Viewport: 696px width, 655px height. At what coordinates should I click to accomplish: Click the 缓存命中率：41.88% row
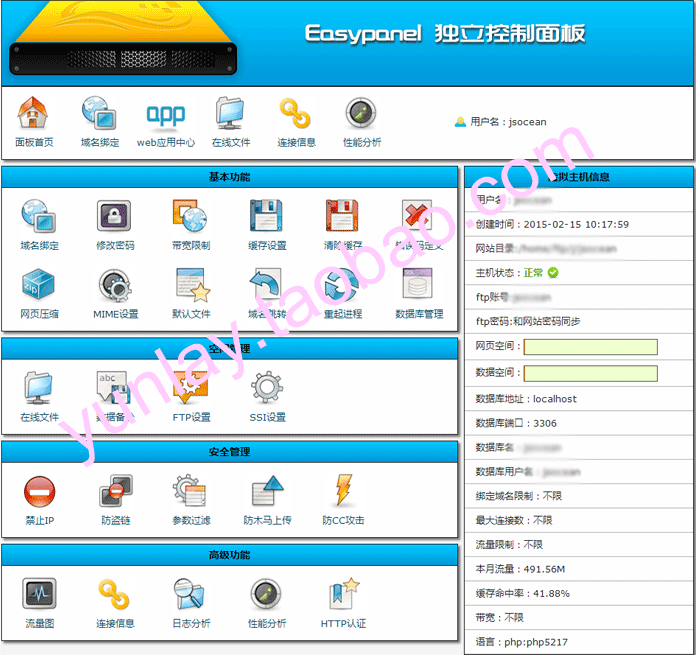(579, 593)
